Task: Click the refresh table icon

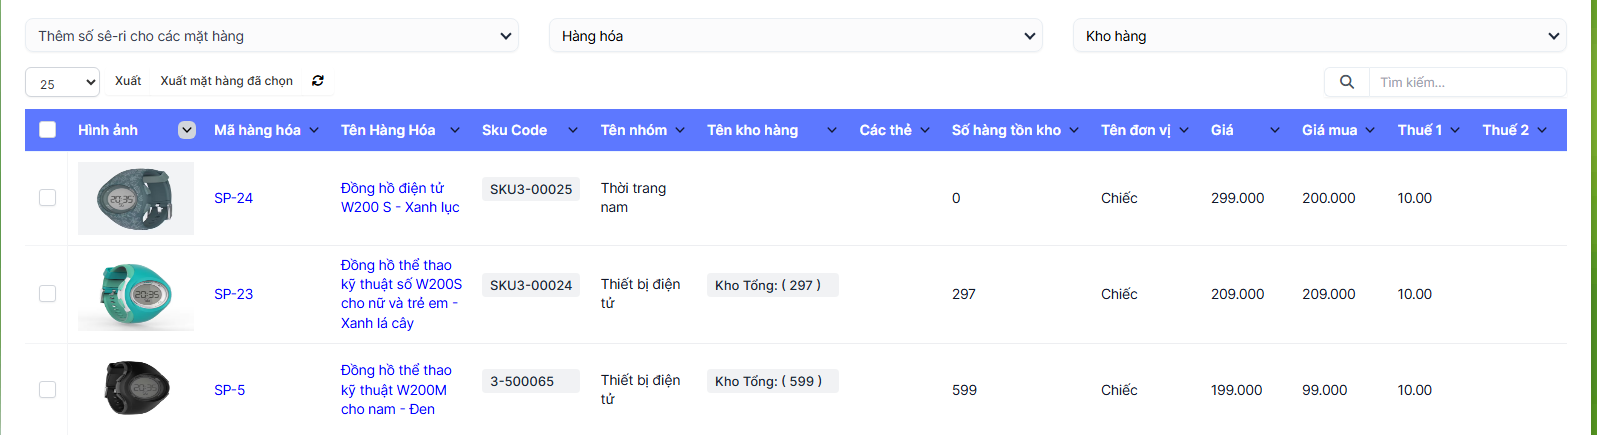Action: [318, 81]
